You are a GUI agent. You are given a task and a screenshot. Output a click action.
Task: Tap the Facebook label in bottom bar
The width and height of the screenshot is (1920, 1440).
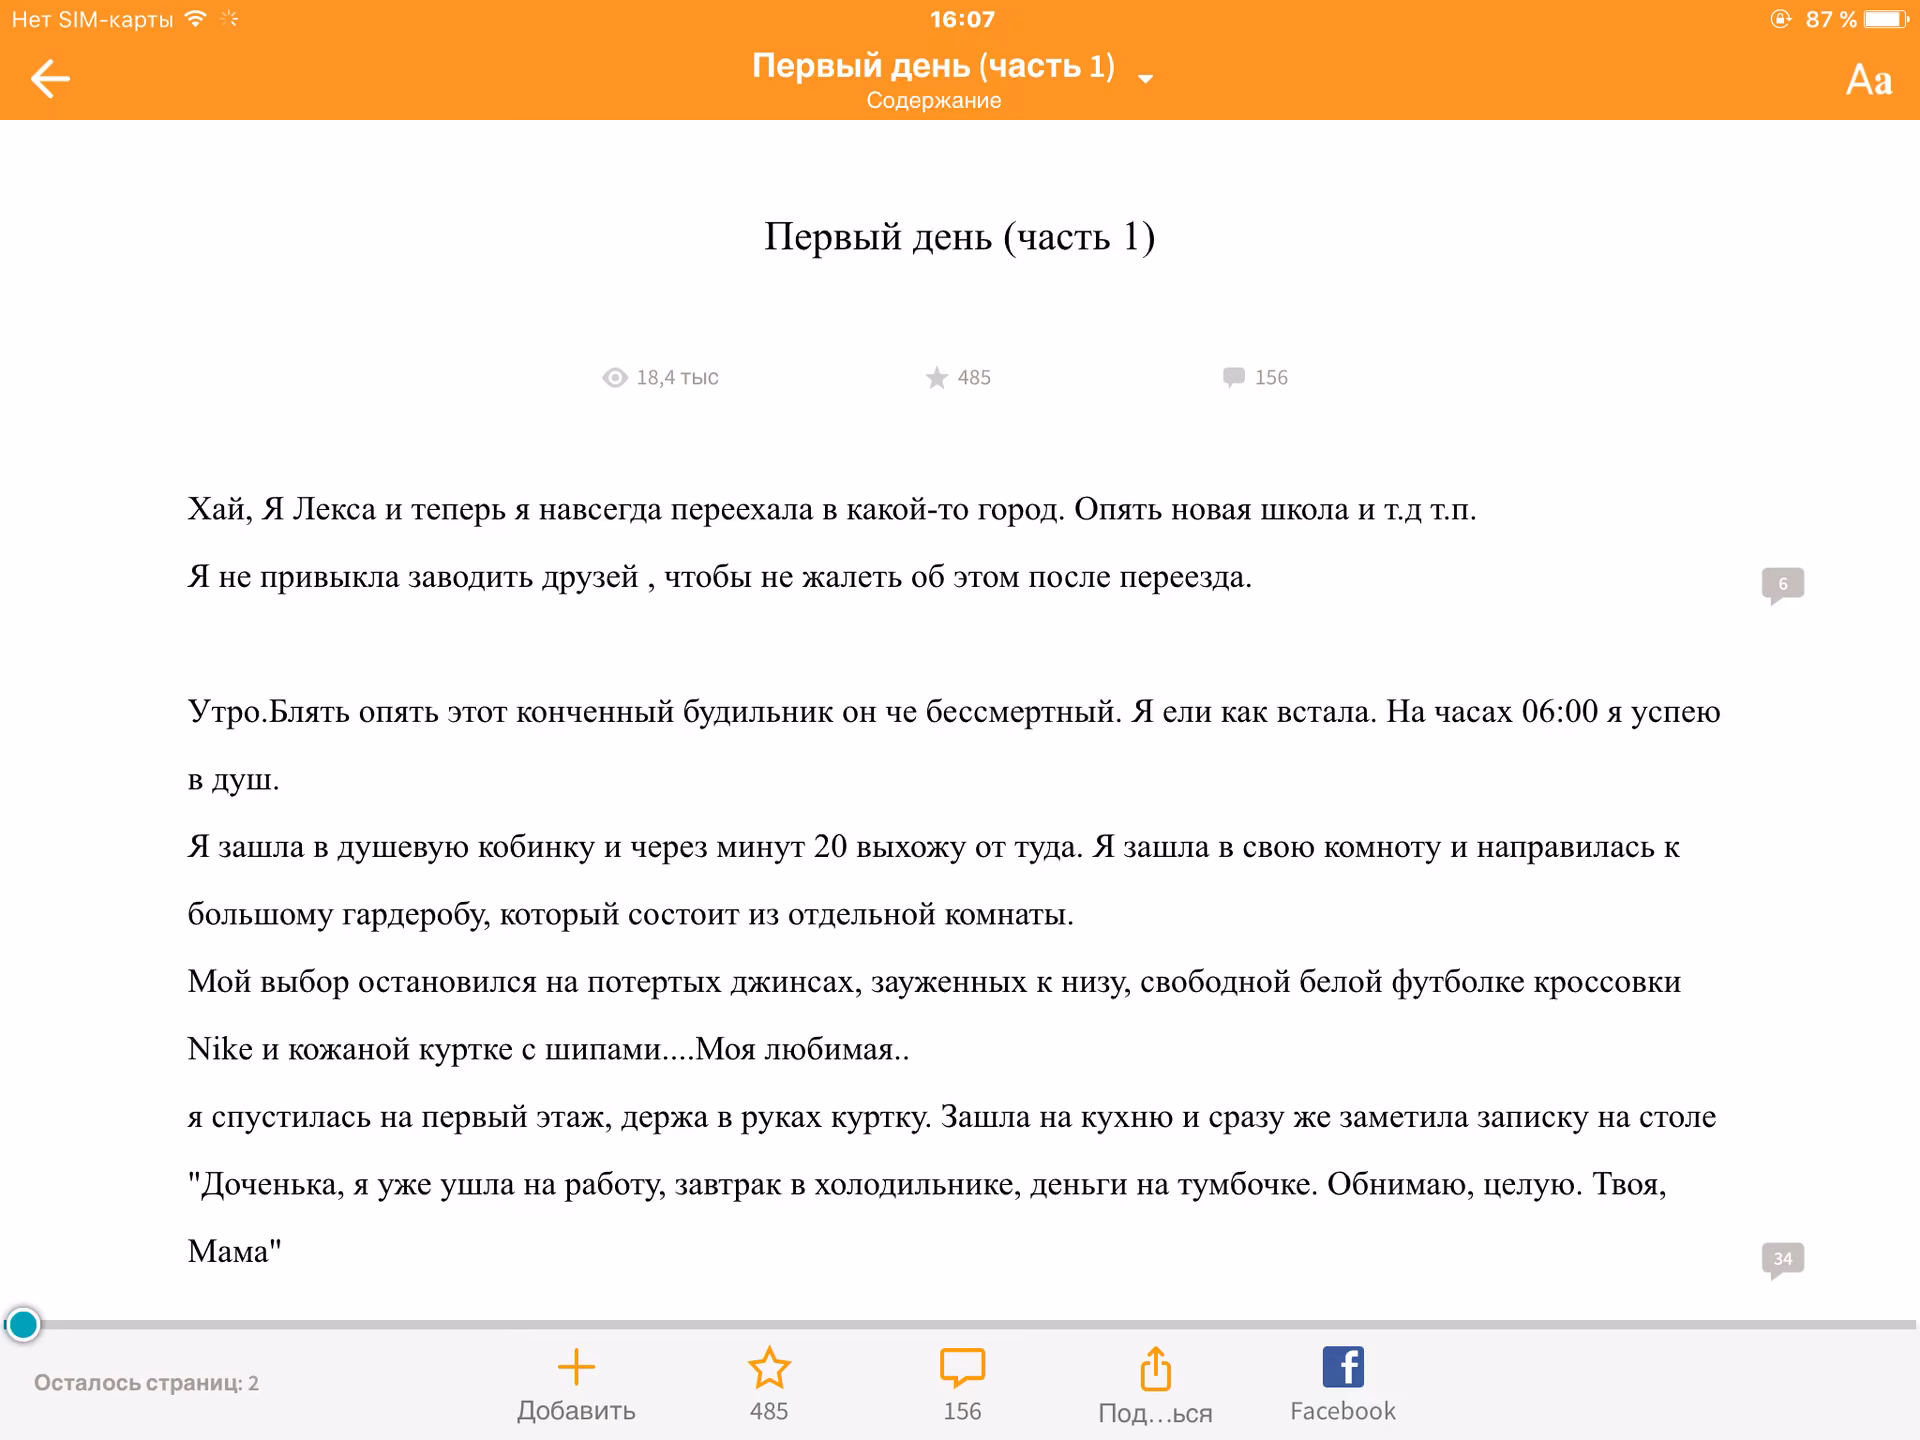tap(1342, 1411)
